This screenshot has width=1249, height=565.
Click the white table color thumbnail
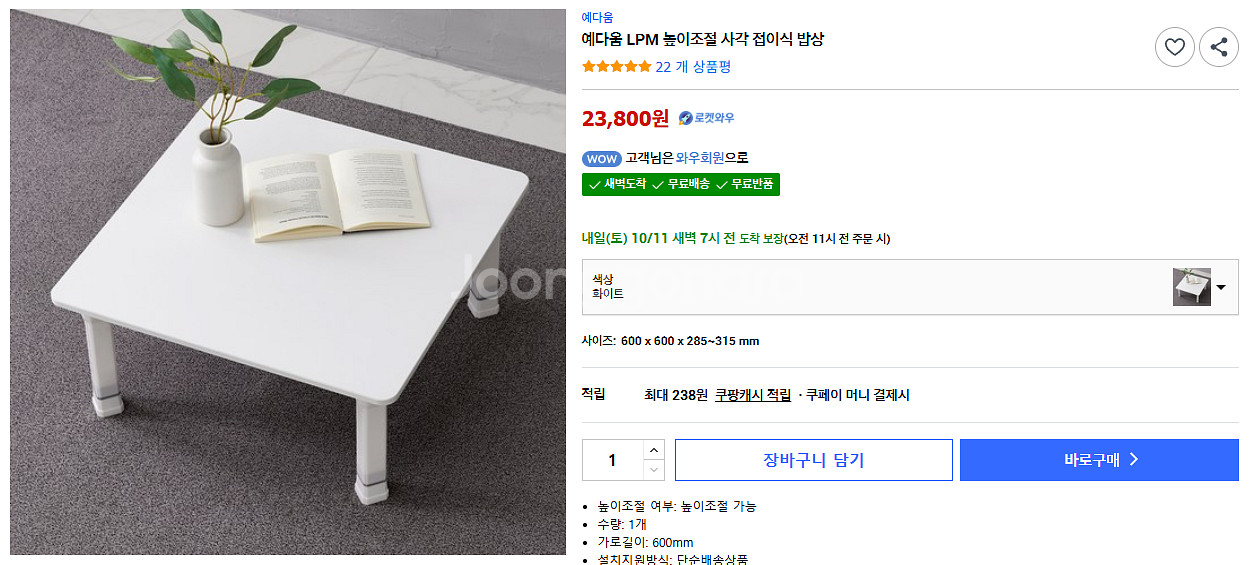coord(1191,287)
